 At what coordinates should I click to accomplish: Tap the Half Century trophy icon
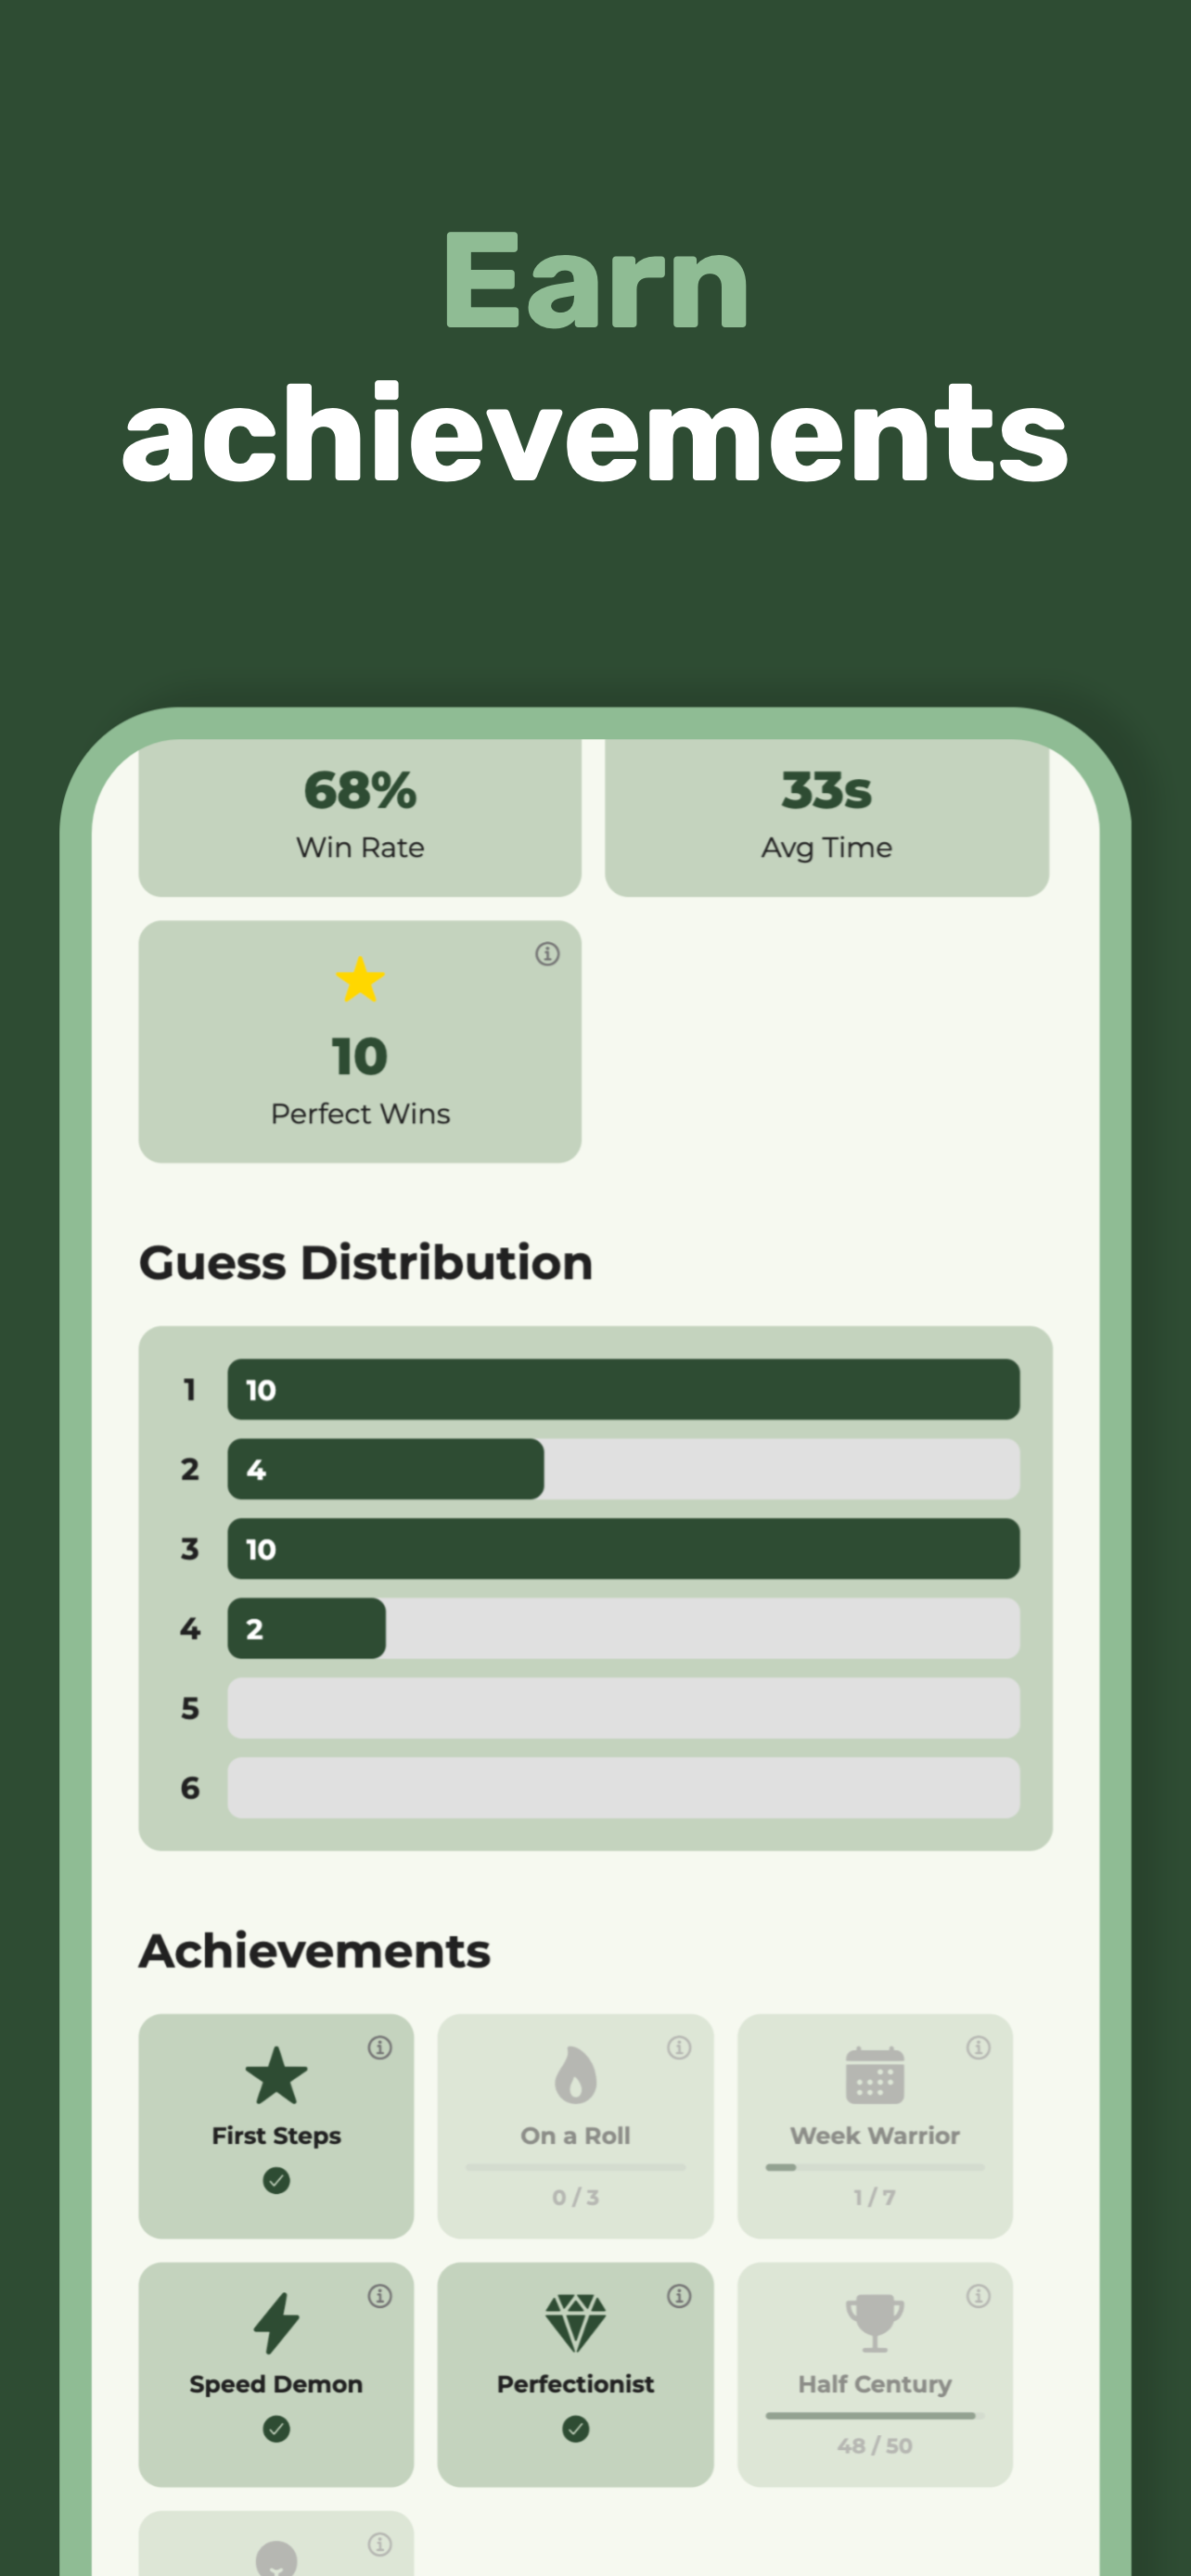875,2322
